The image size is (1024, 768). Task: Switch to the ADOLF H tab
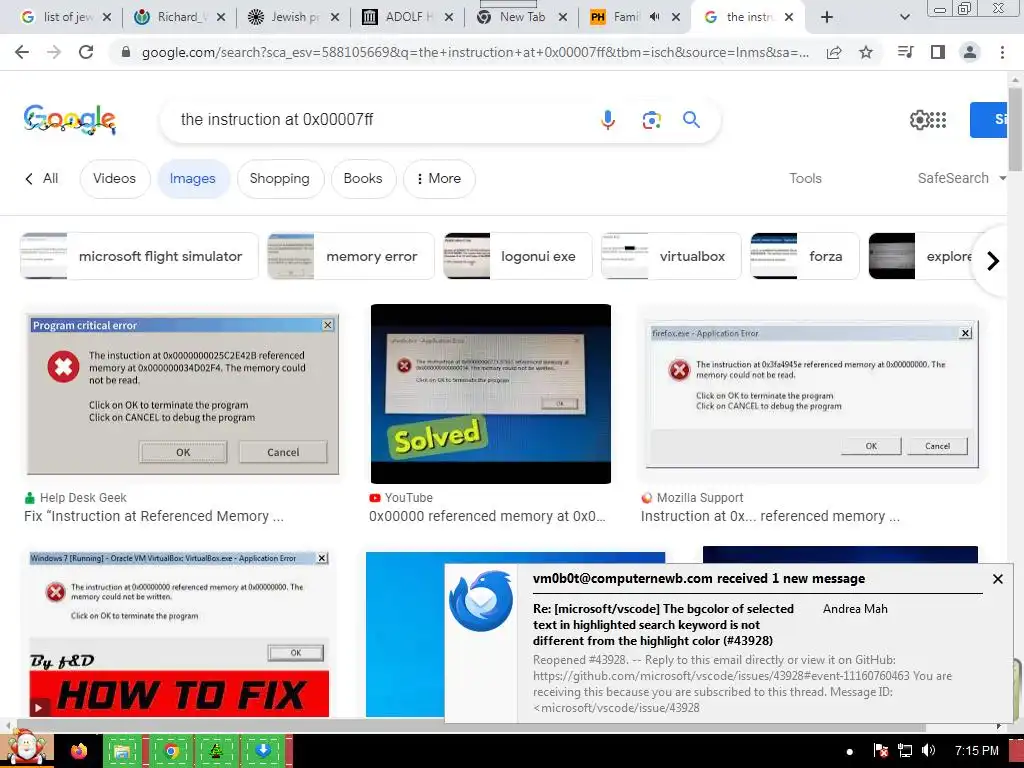(407, 17)
